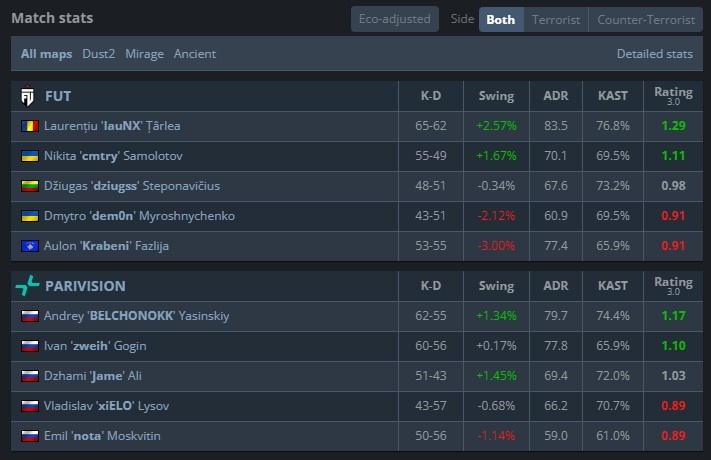Click the Kosovo flag beside Krabeni
Viewport: 711px width, 460px height.
pyautogui.click(x=29, y=246)
